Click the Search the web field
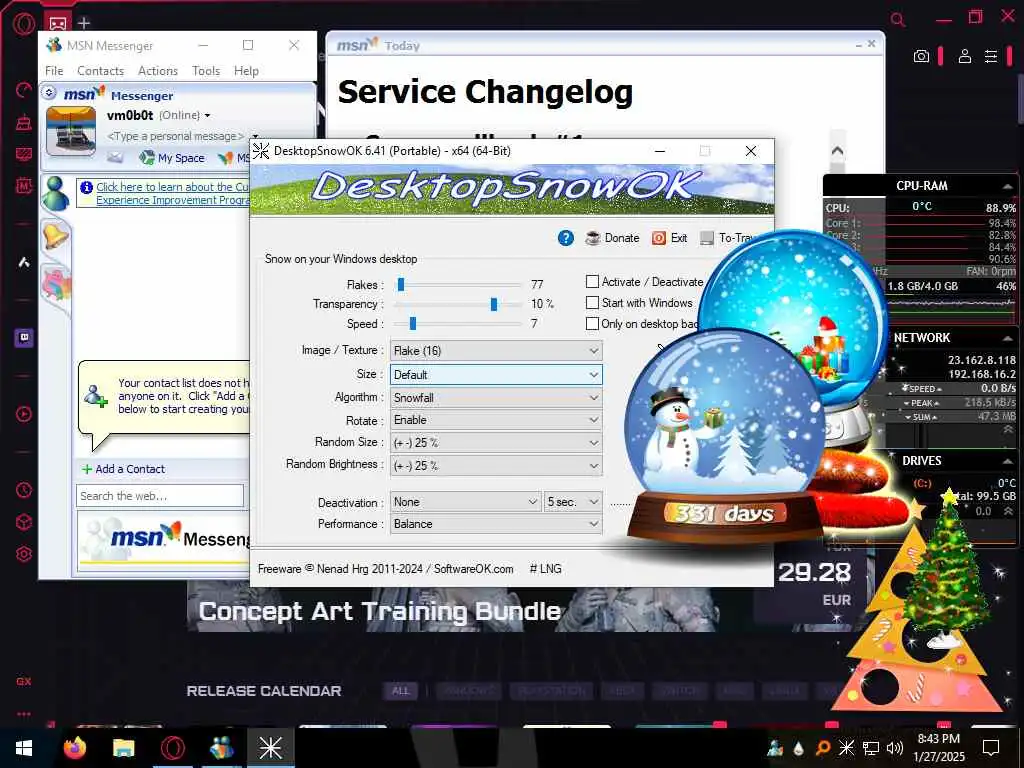 click(x=160, y=496)
